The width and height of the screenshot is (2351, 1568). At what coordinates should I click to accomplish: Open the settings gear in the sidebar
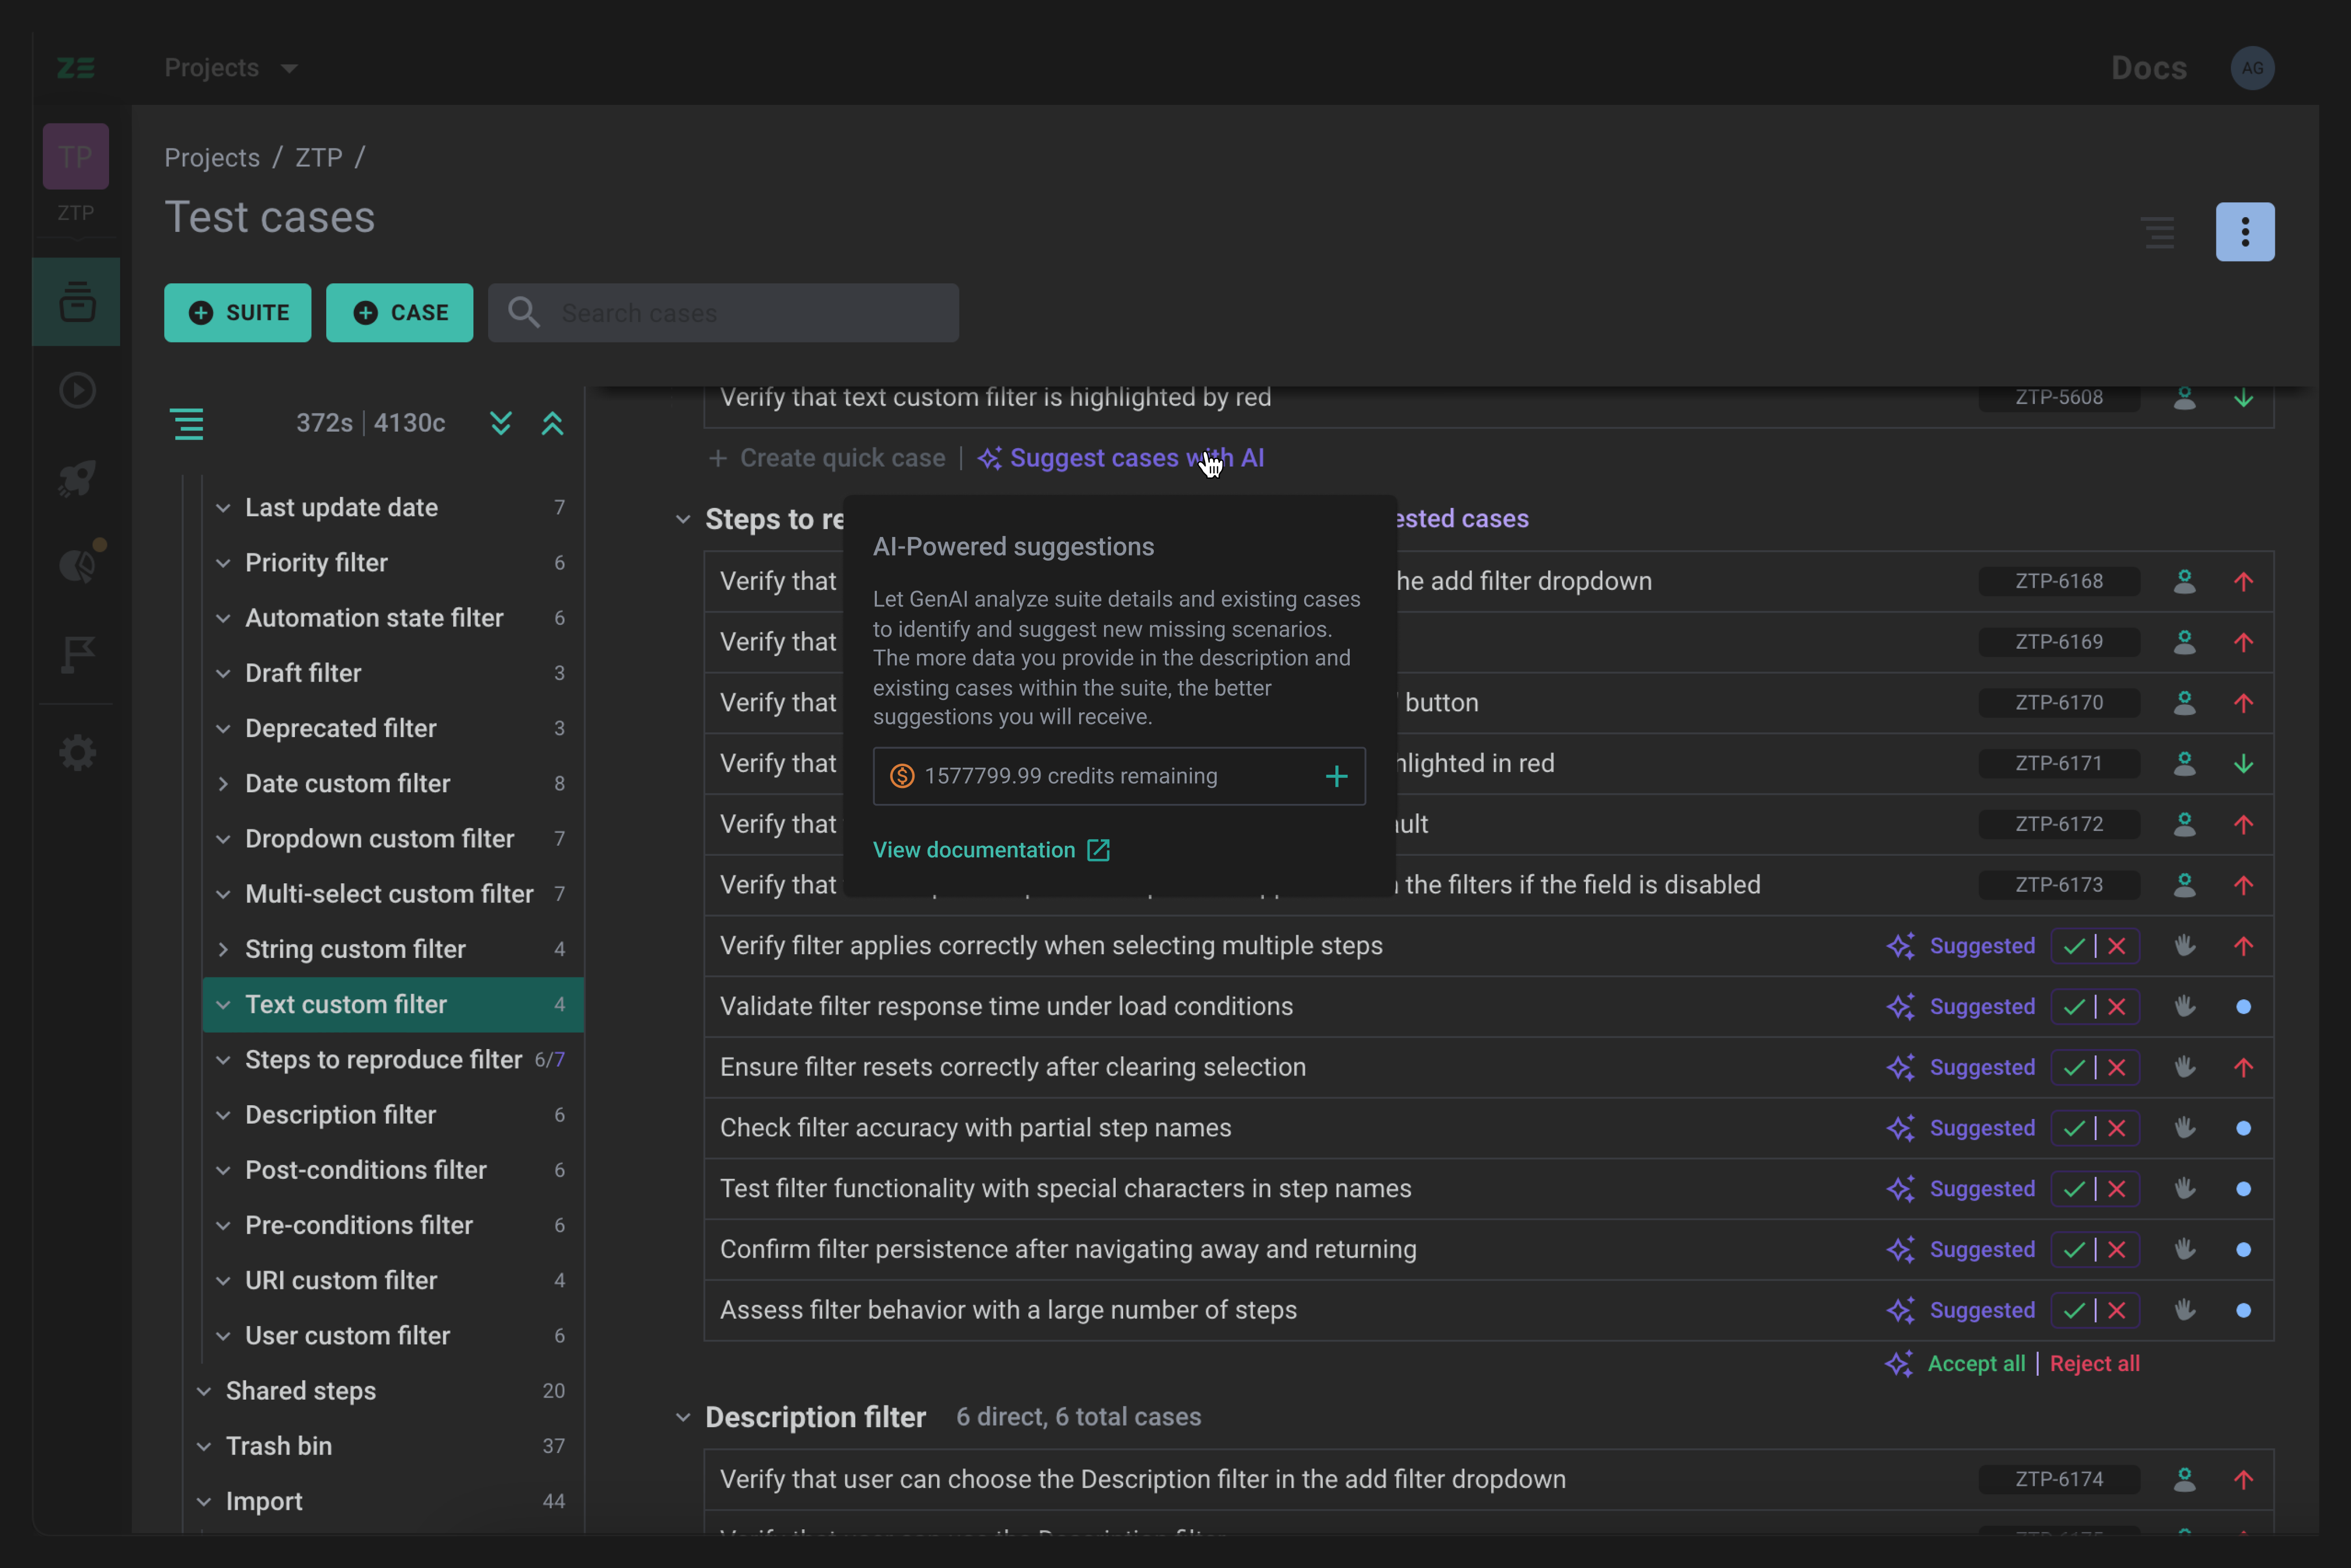pos(77,753)
